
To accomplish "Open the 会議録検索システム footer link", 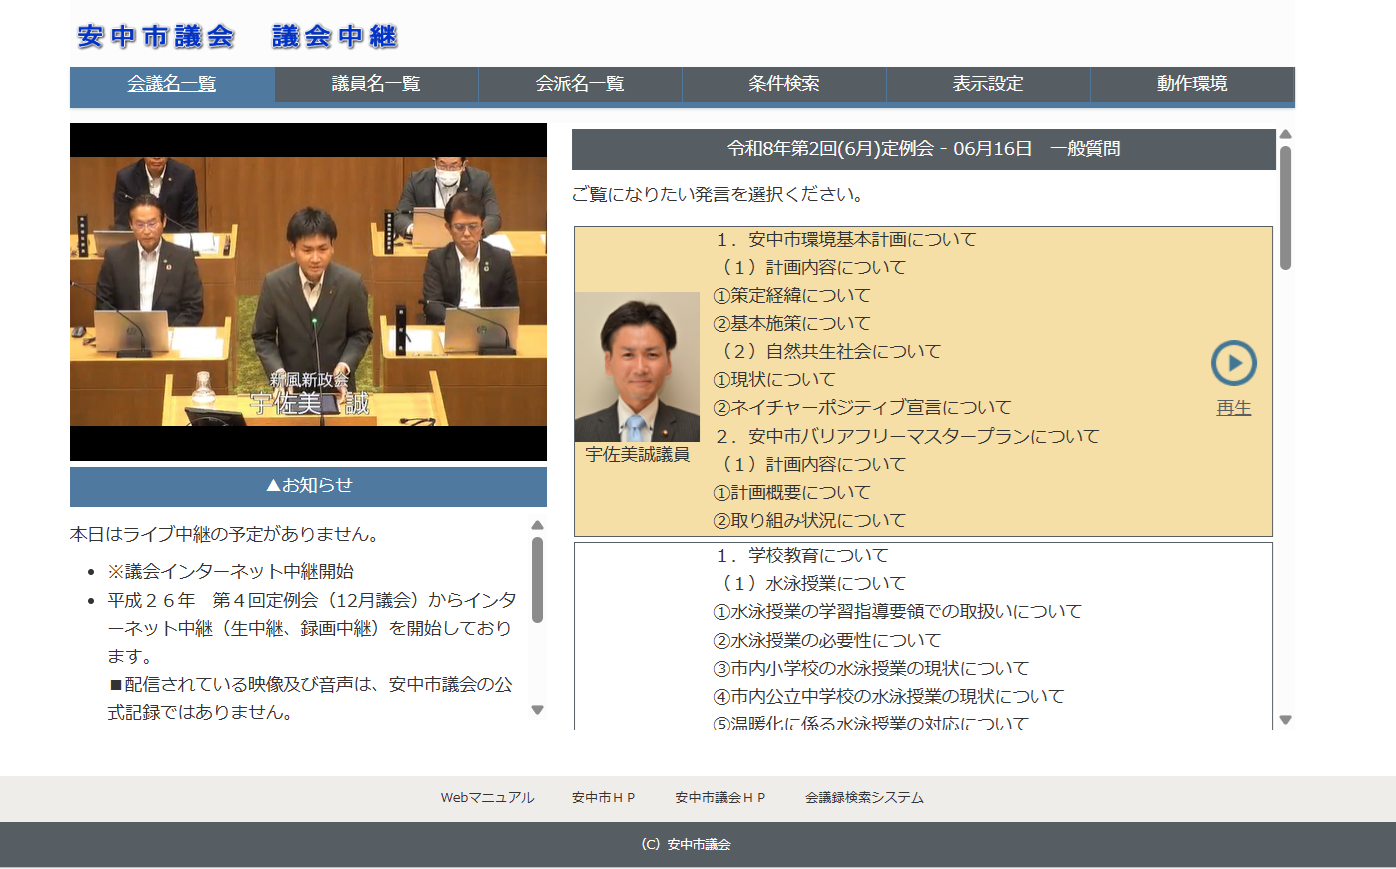I will click(x=865, y=798).
